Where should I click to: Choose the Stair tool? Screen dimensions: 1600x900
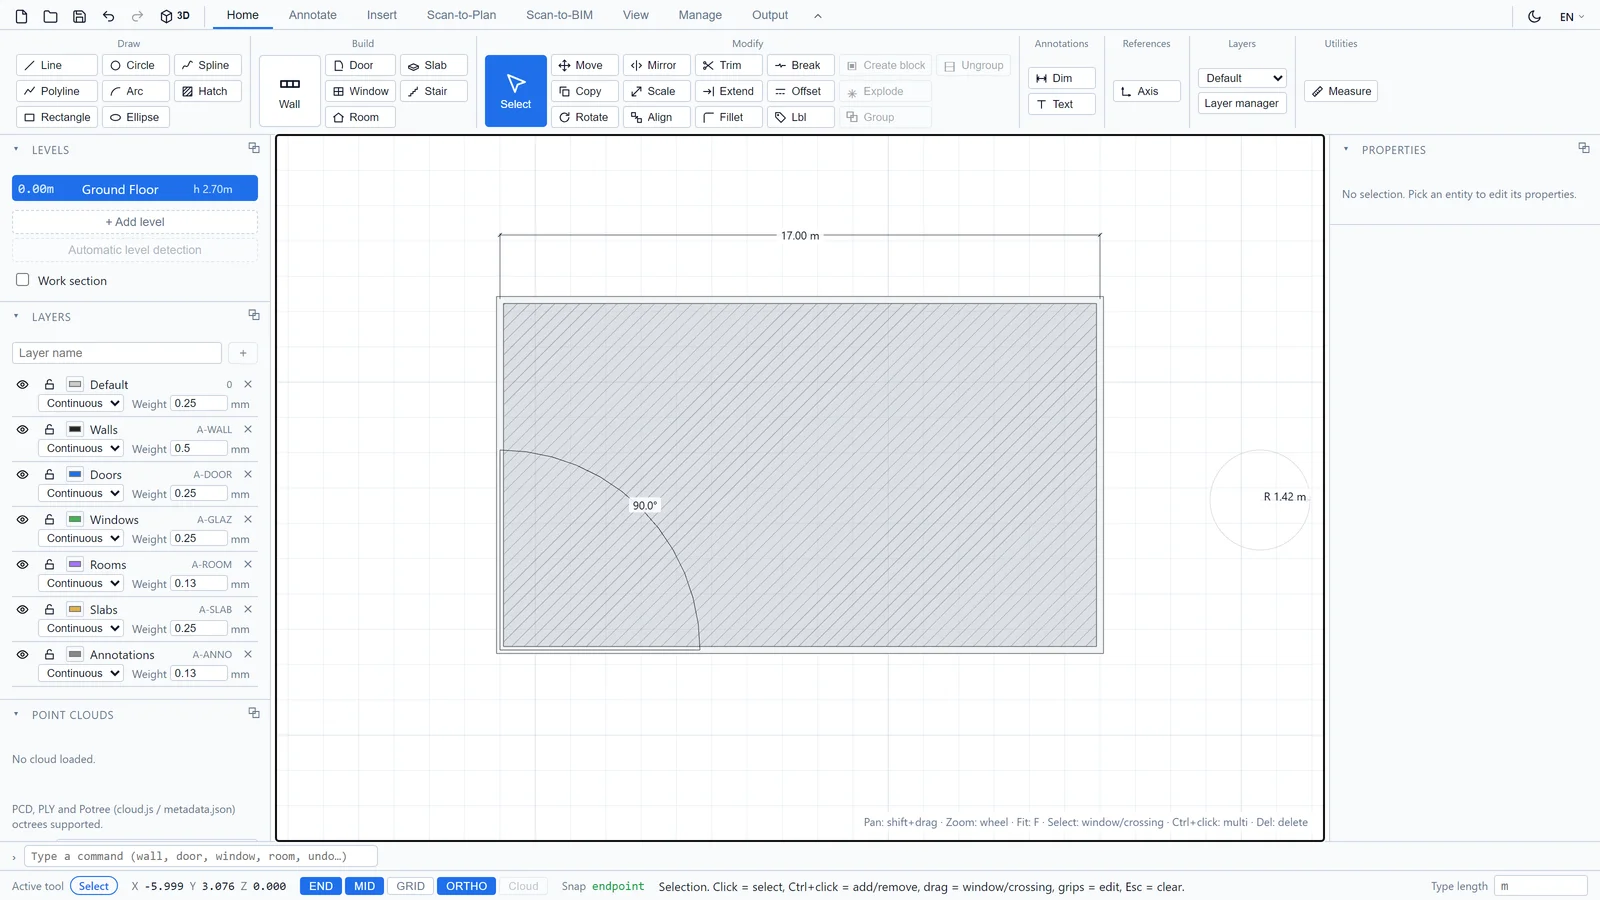tap(434, 91)
